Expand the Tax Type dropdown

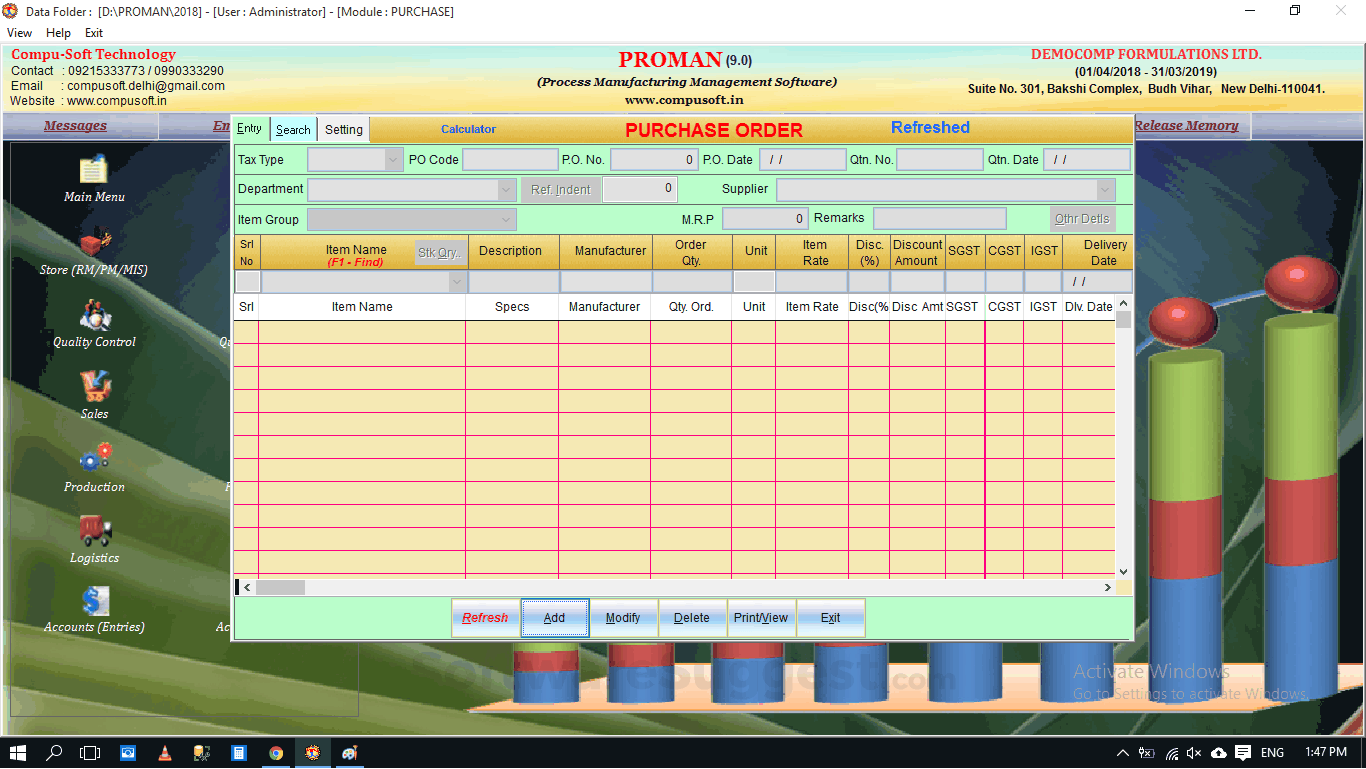coord(391,159)
